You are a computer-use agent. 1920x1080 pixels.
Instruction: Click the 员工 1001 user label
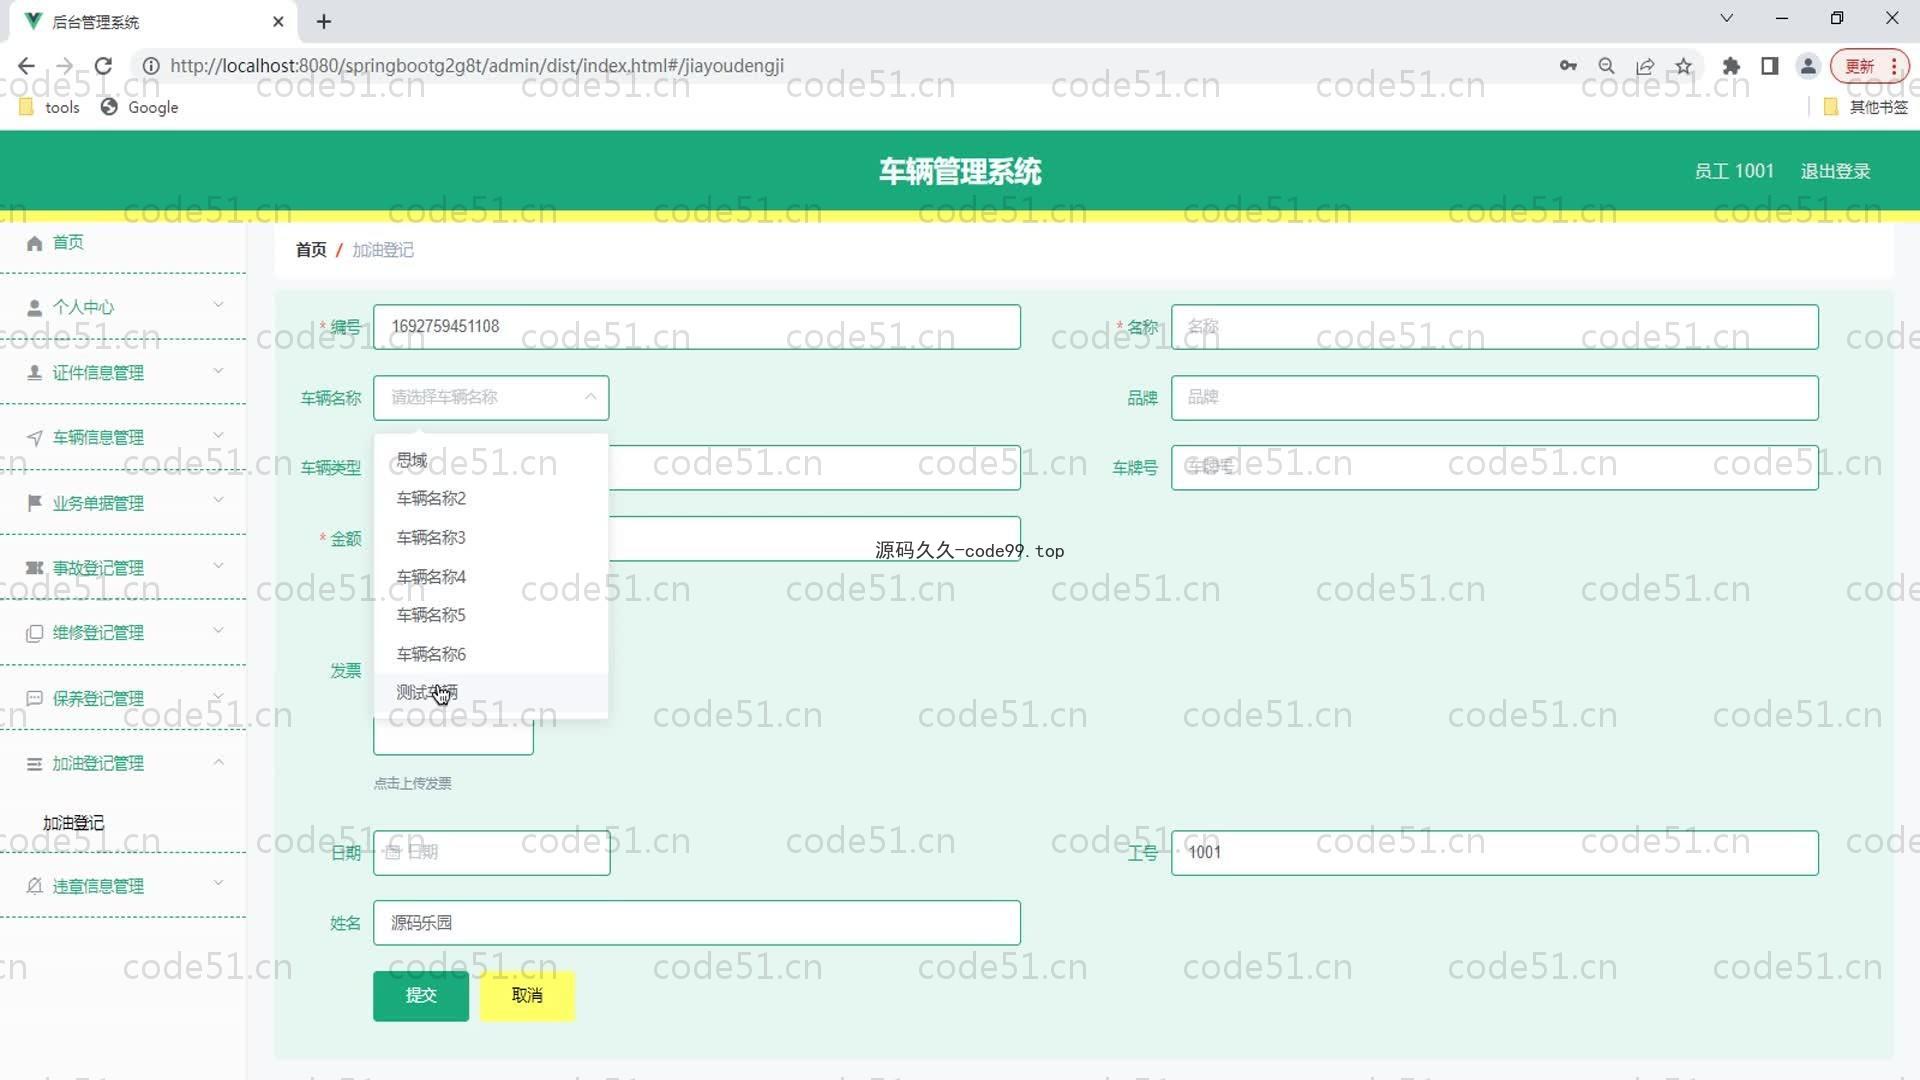(x=1734, y=171)
